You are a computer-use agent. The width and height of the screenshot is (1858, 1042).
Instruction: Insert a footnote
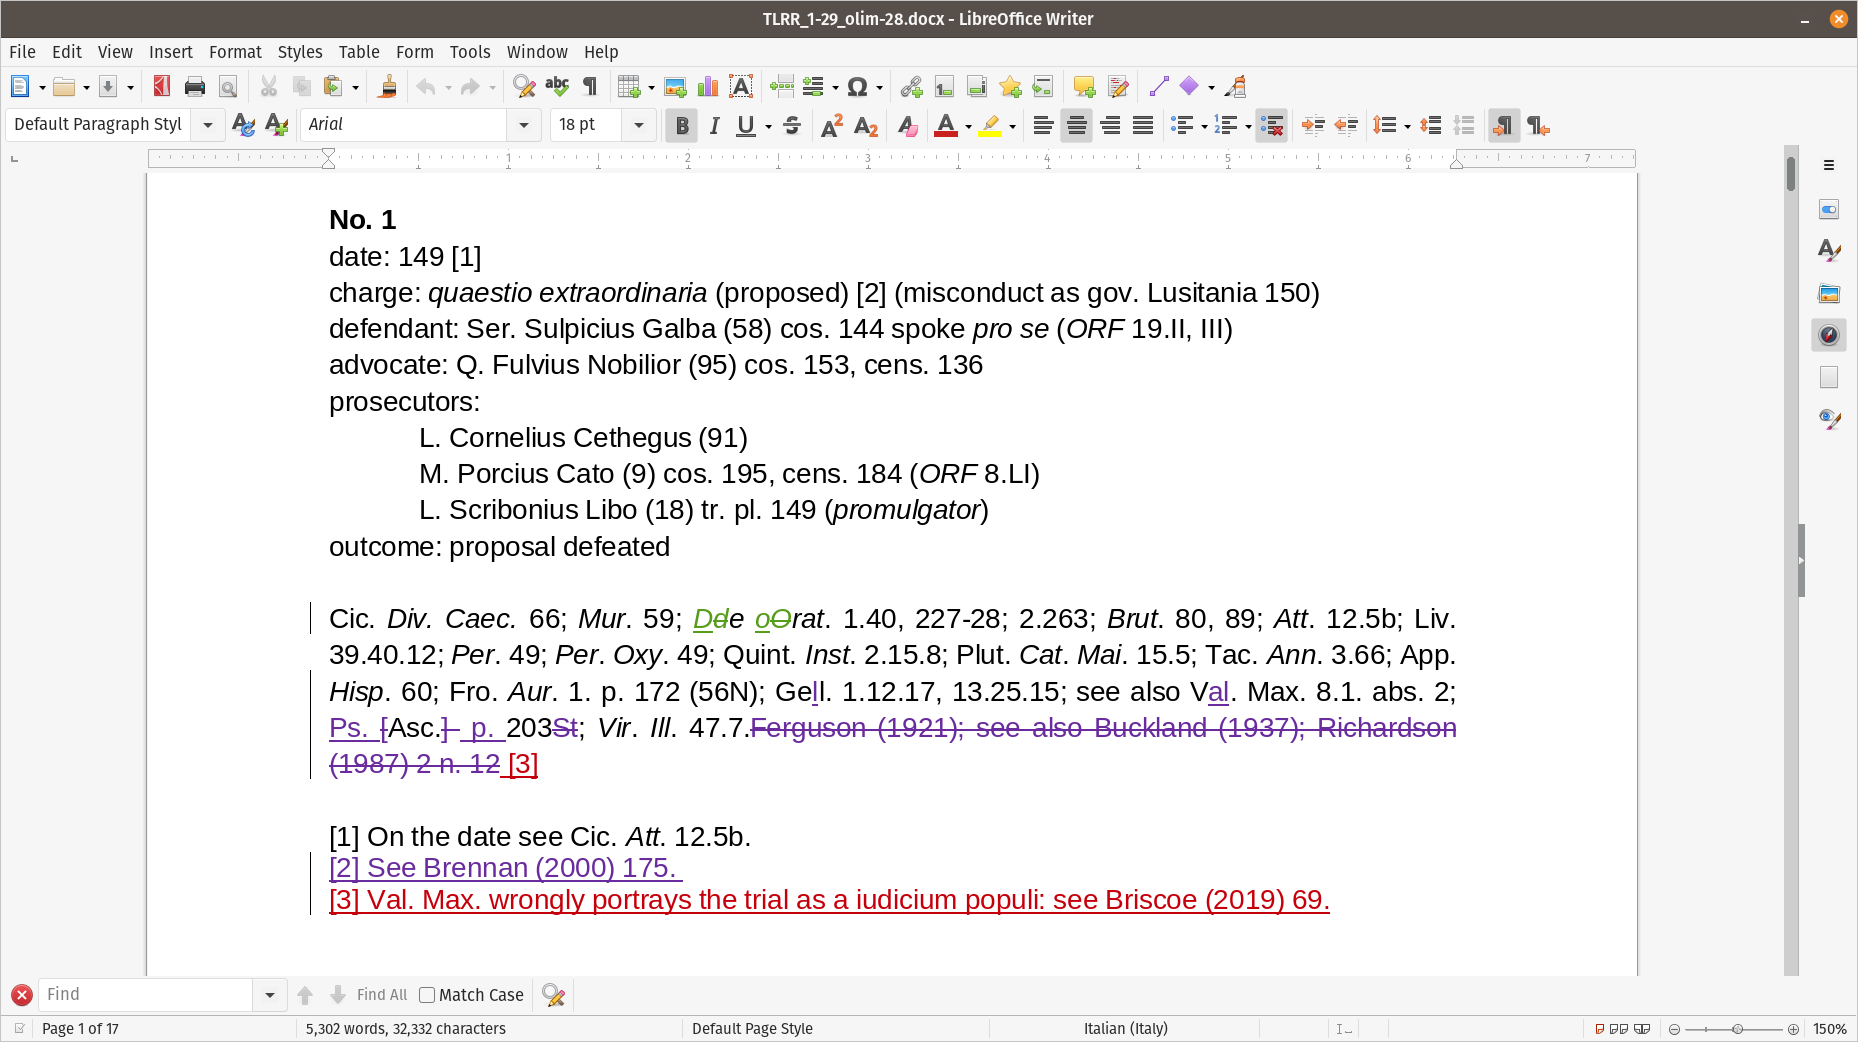click(x=944, y=87)
